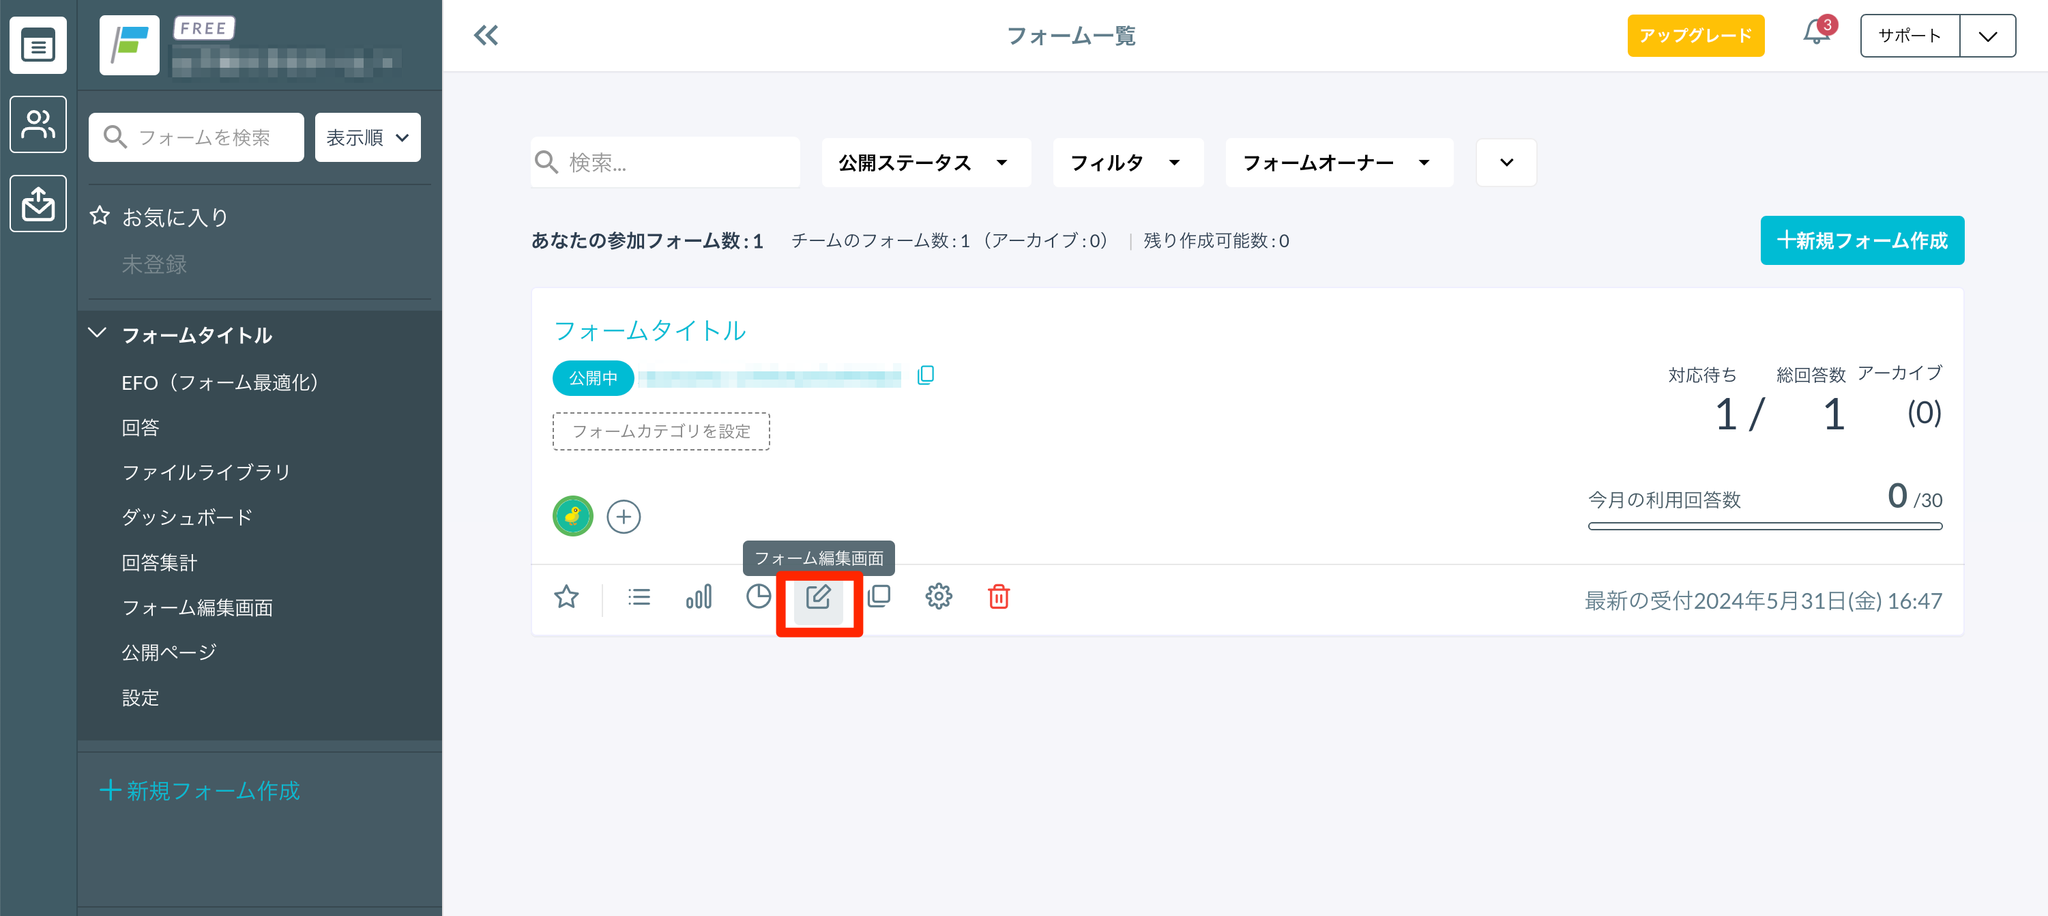Image resolution: width=2048 pixels, height=916 pixels.
Task: Click the formrun flag logo
Action: pos(130,45)
